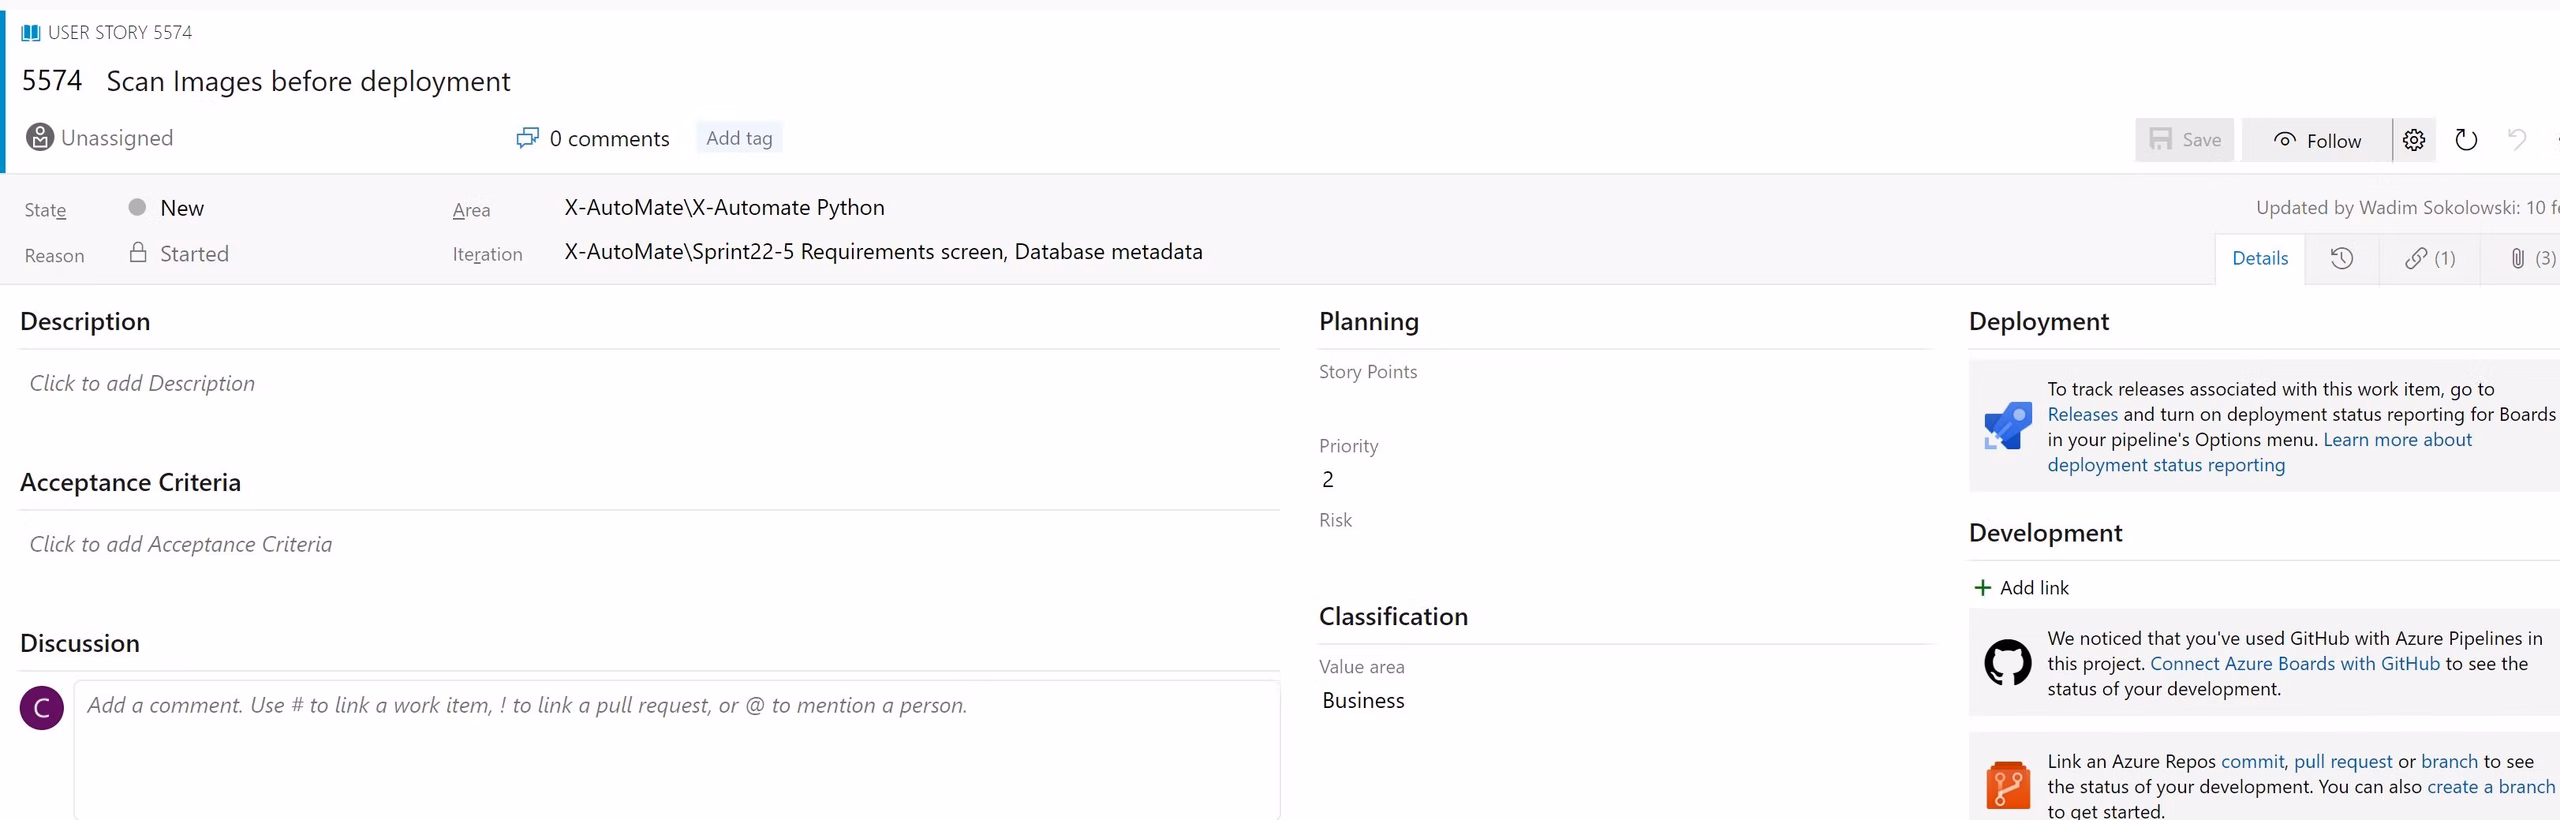Click the Save disk icon
This screenshot has height=820, width=2560.
[2160, 139]
